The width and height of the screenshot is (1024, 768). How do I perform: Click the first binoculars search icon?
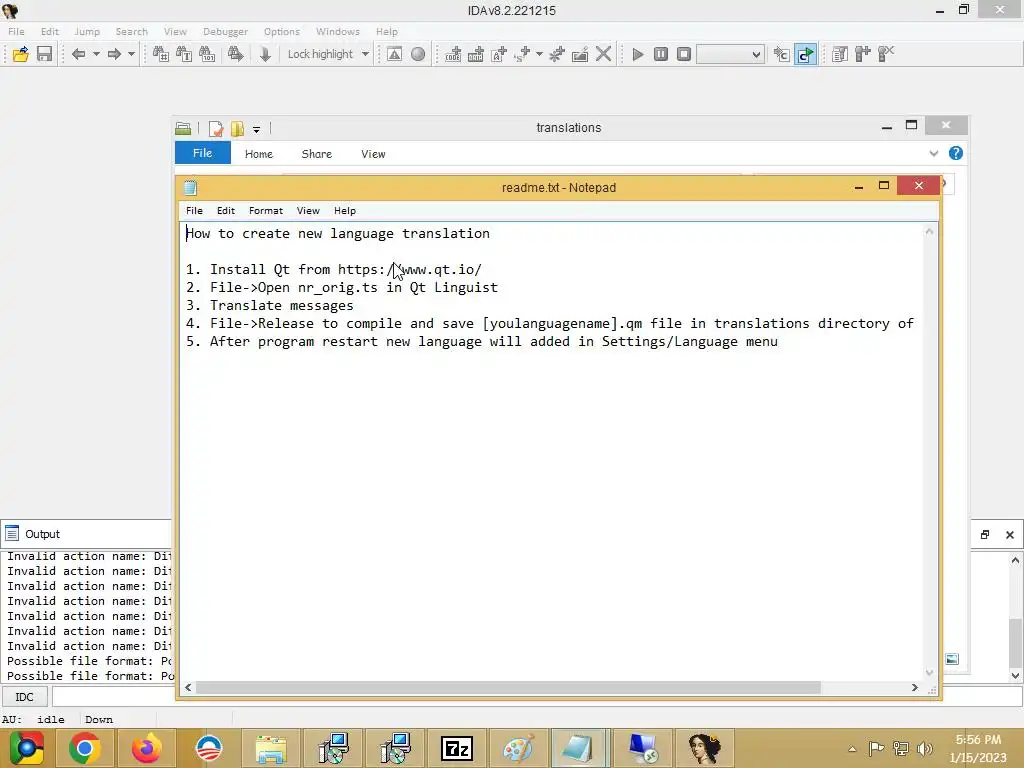click(x=161, y=54)
